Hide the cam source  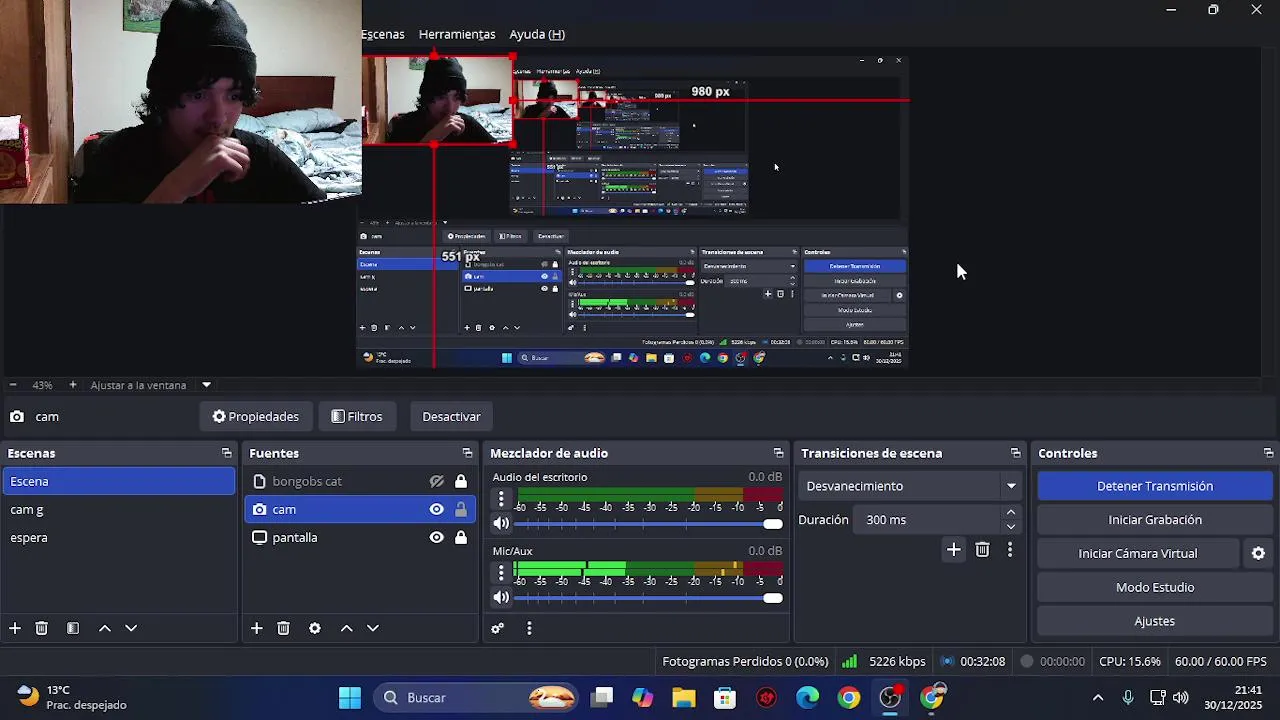point(436,509)
